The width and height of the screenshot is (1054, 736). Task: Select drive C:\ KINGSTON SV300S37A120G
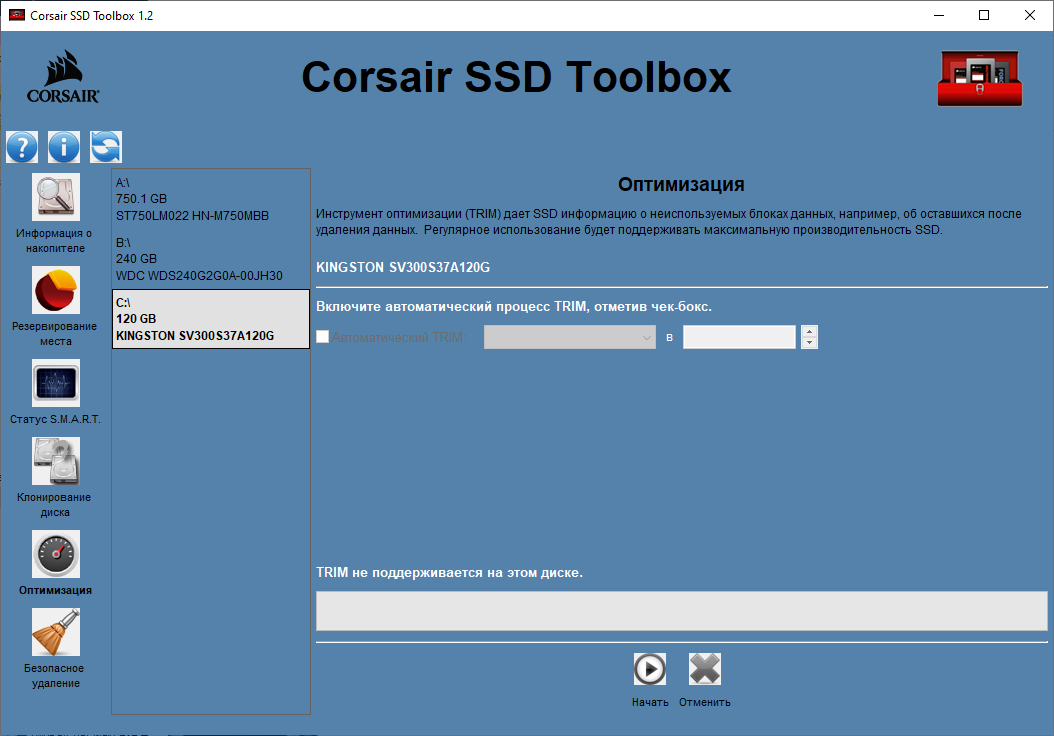click(211, 319)
